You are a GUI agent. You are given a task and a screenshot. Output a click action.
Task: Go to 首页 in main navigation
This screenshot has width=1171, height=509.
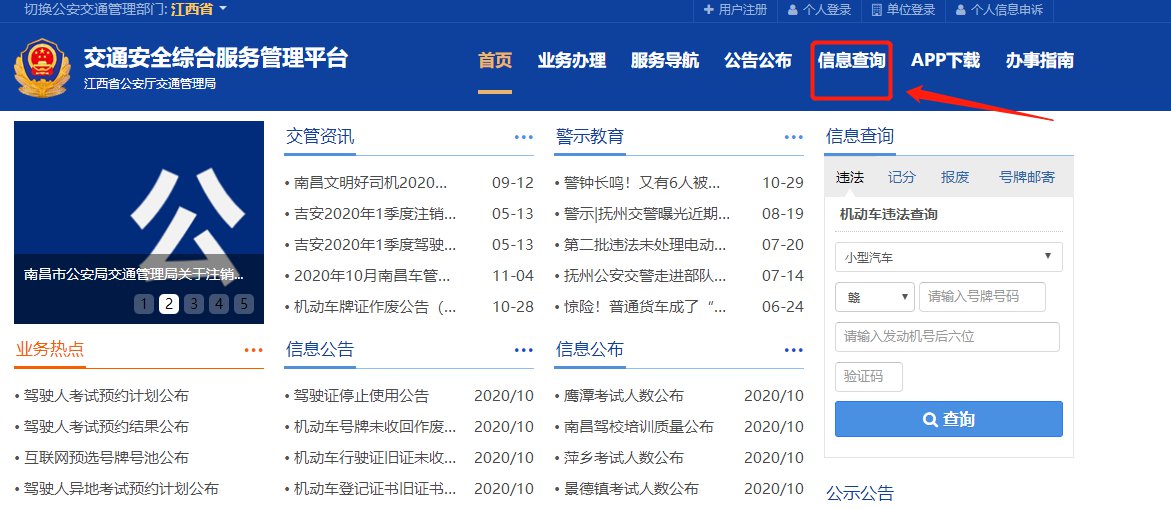(495, 60)
